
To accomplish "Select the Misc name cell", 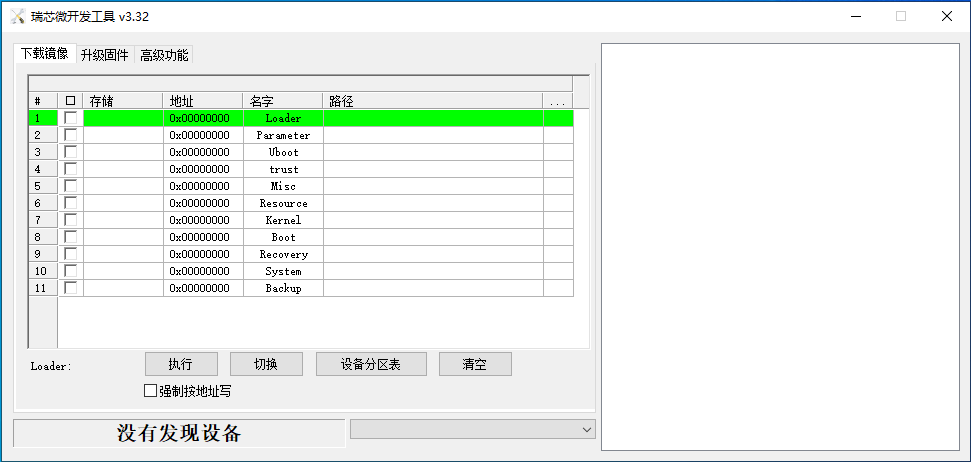I will pos(283,186).
